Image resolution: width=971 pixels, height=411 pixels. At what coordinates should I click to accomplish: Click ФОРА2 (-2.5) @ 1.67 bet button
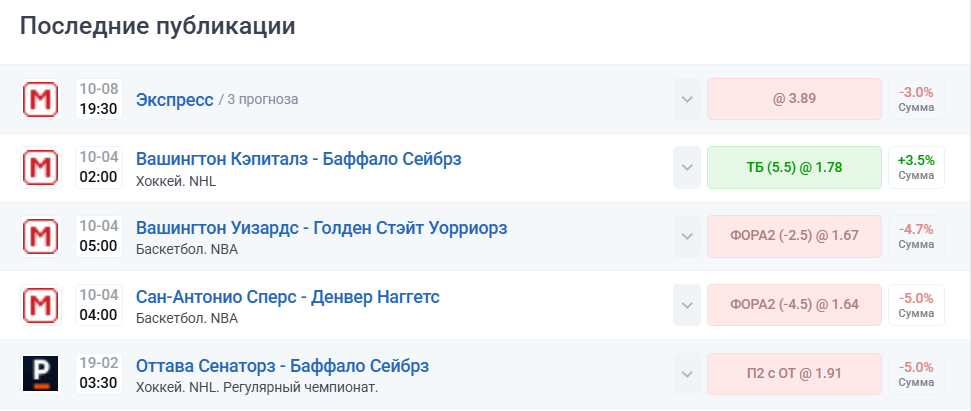[x=794, y=237]
